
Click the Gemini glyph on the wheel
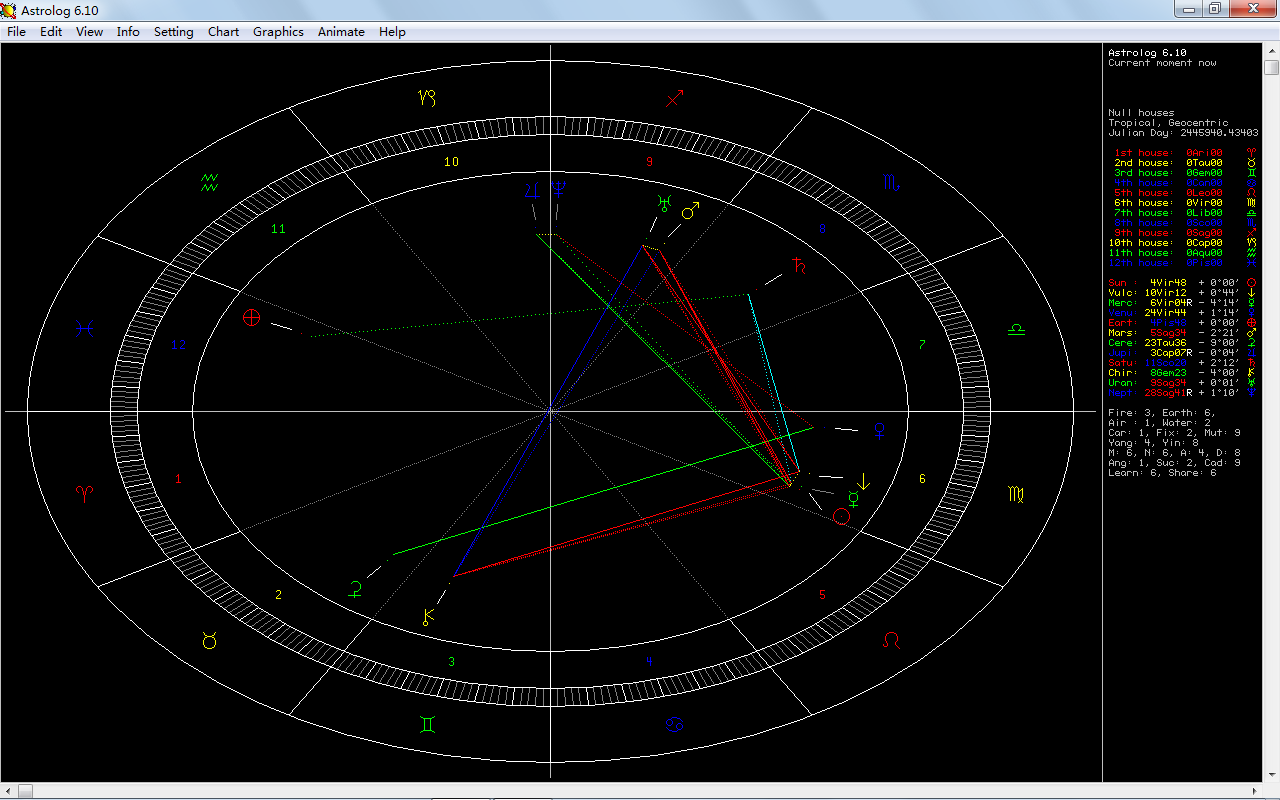427,723
